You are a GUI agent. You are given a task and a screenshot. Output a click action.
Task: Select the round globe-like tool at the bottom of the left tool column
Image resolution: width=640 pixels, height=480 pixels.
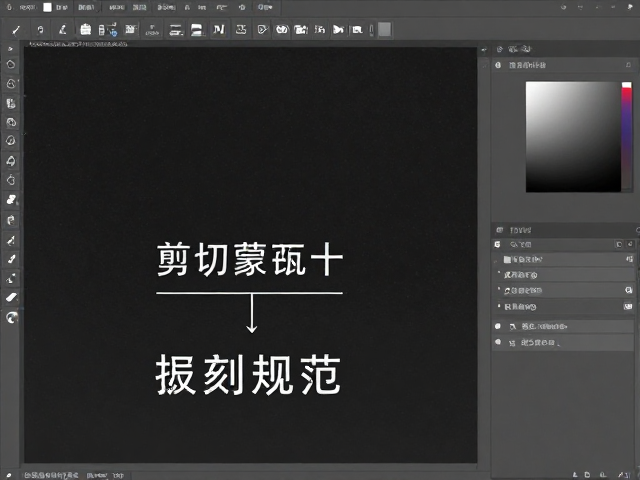tap(12, 317)
